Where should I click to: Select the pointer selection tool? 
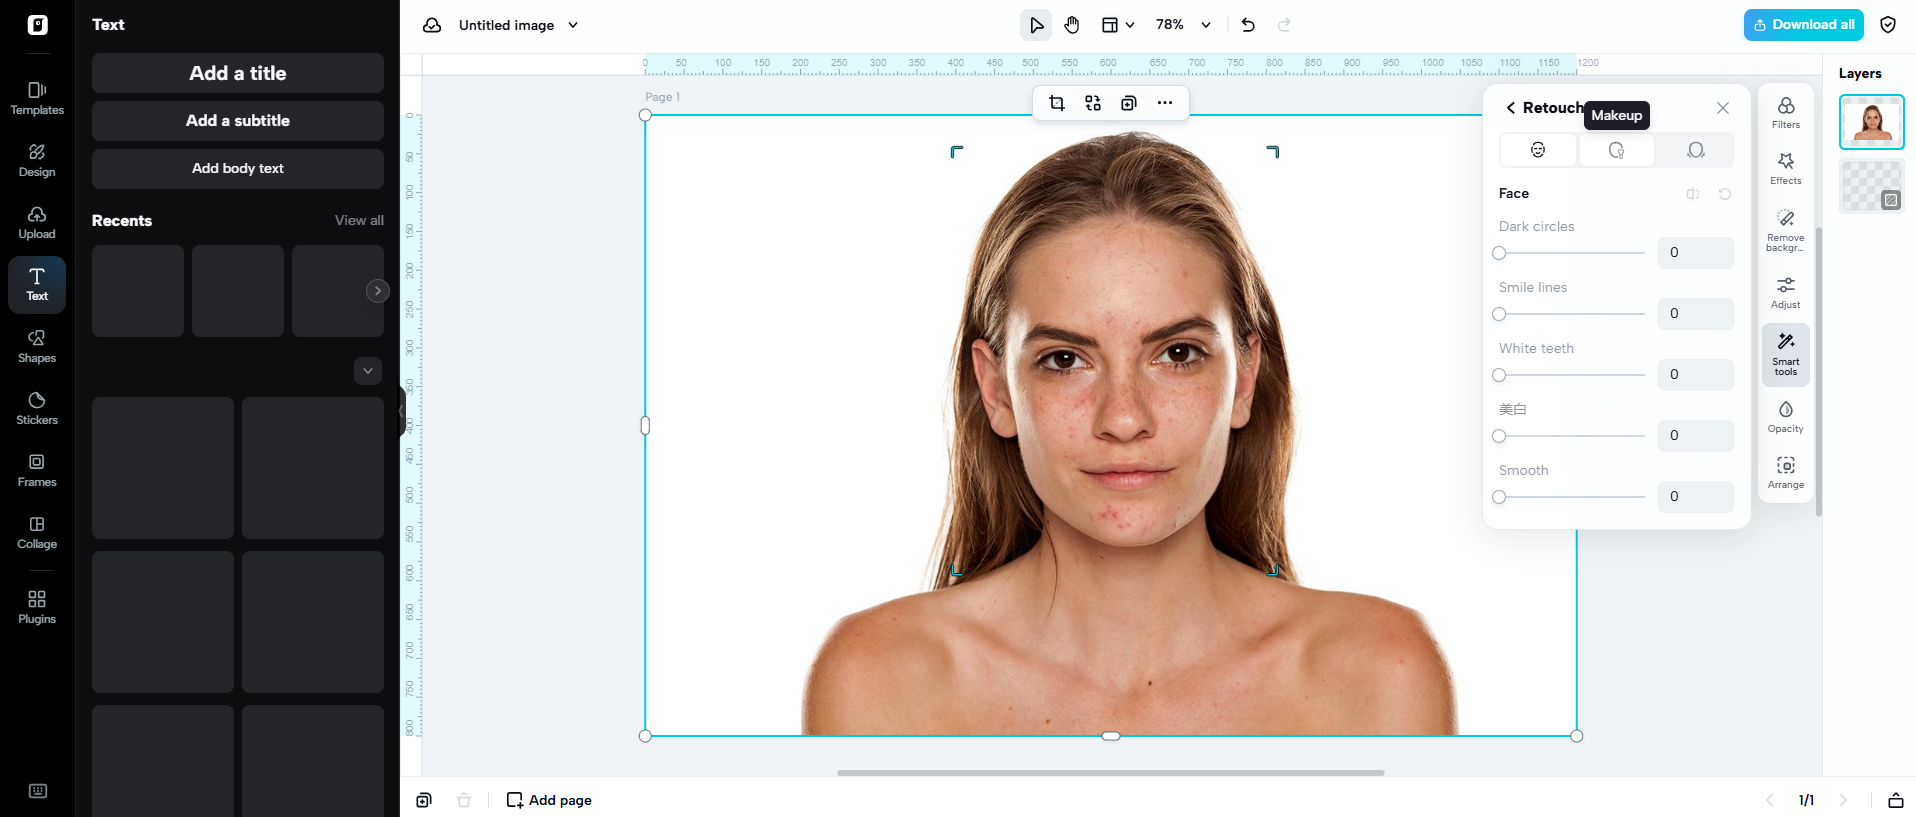coord(1036,25)
